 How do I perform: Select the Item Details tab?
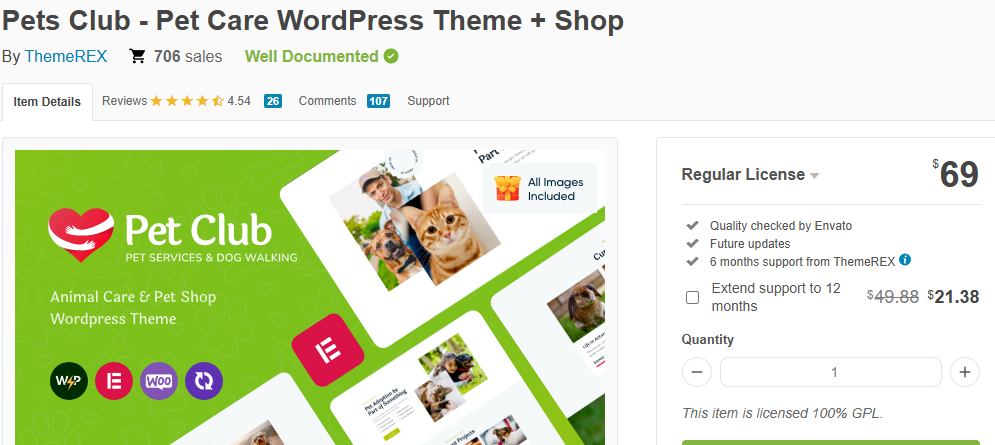tap(47, 102)
